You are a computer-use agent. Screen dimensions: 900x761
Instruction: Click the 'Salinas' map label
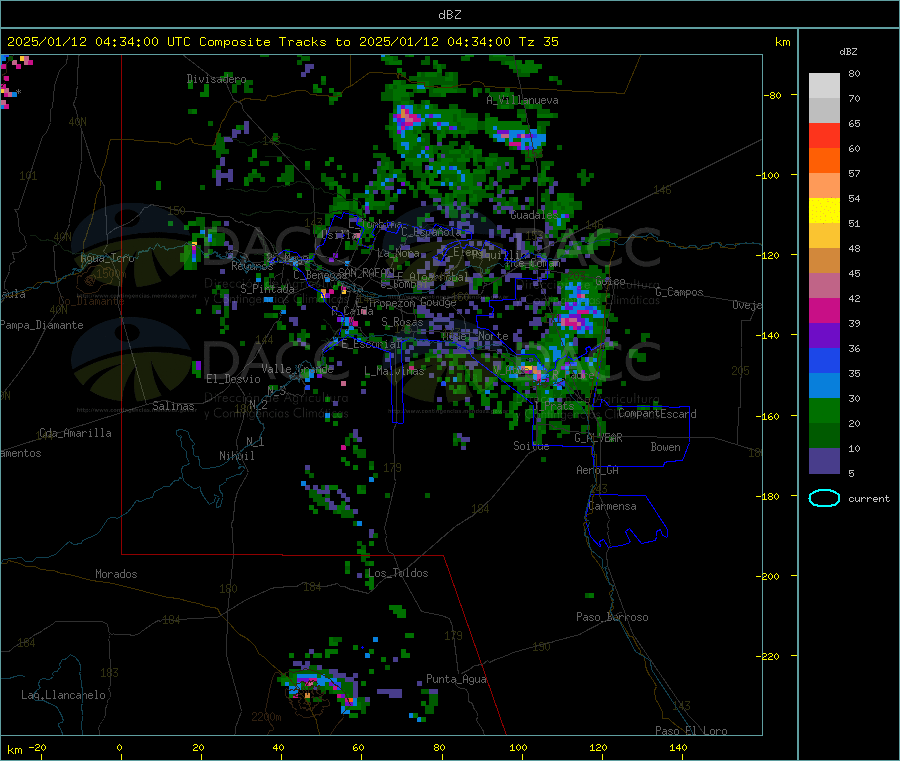click(x=173, y=406)
